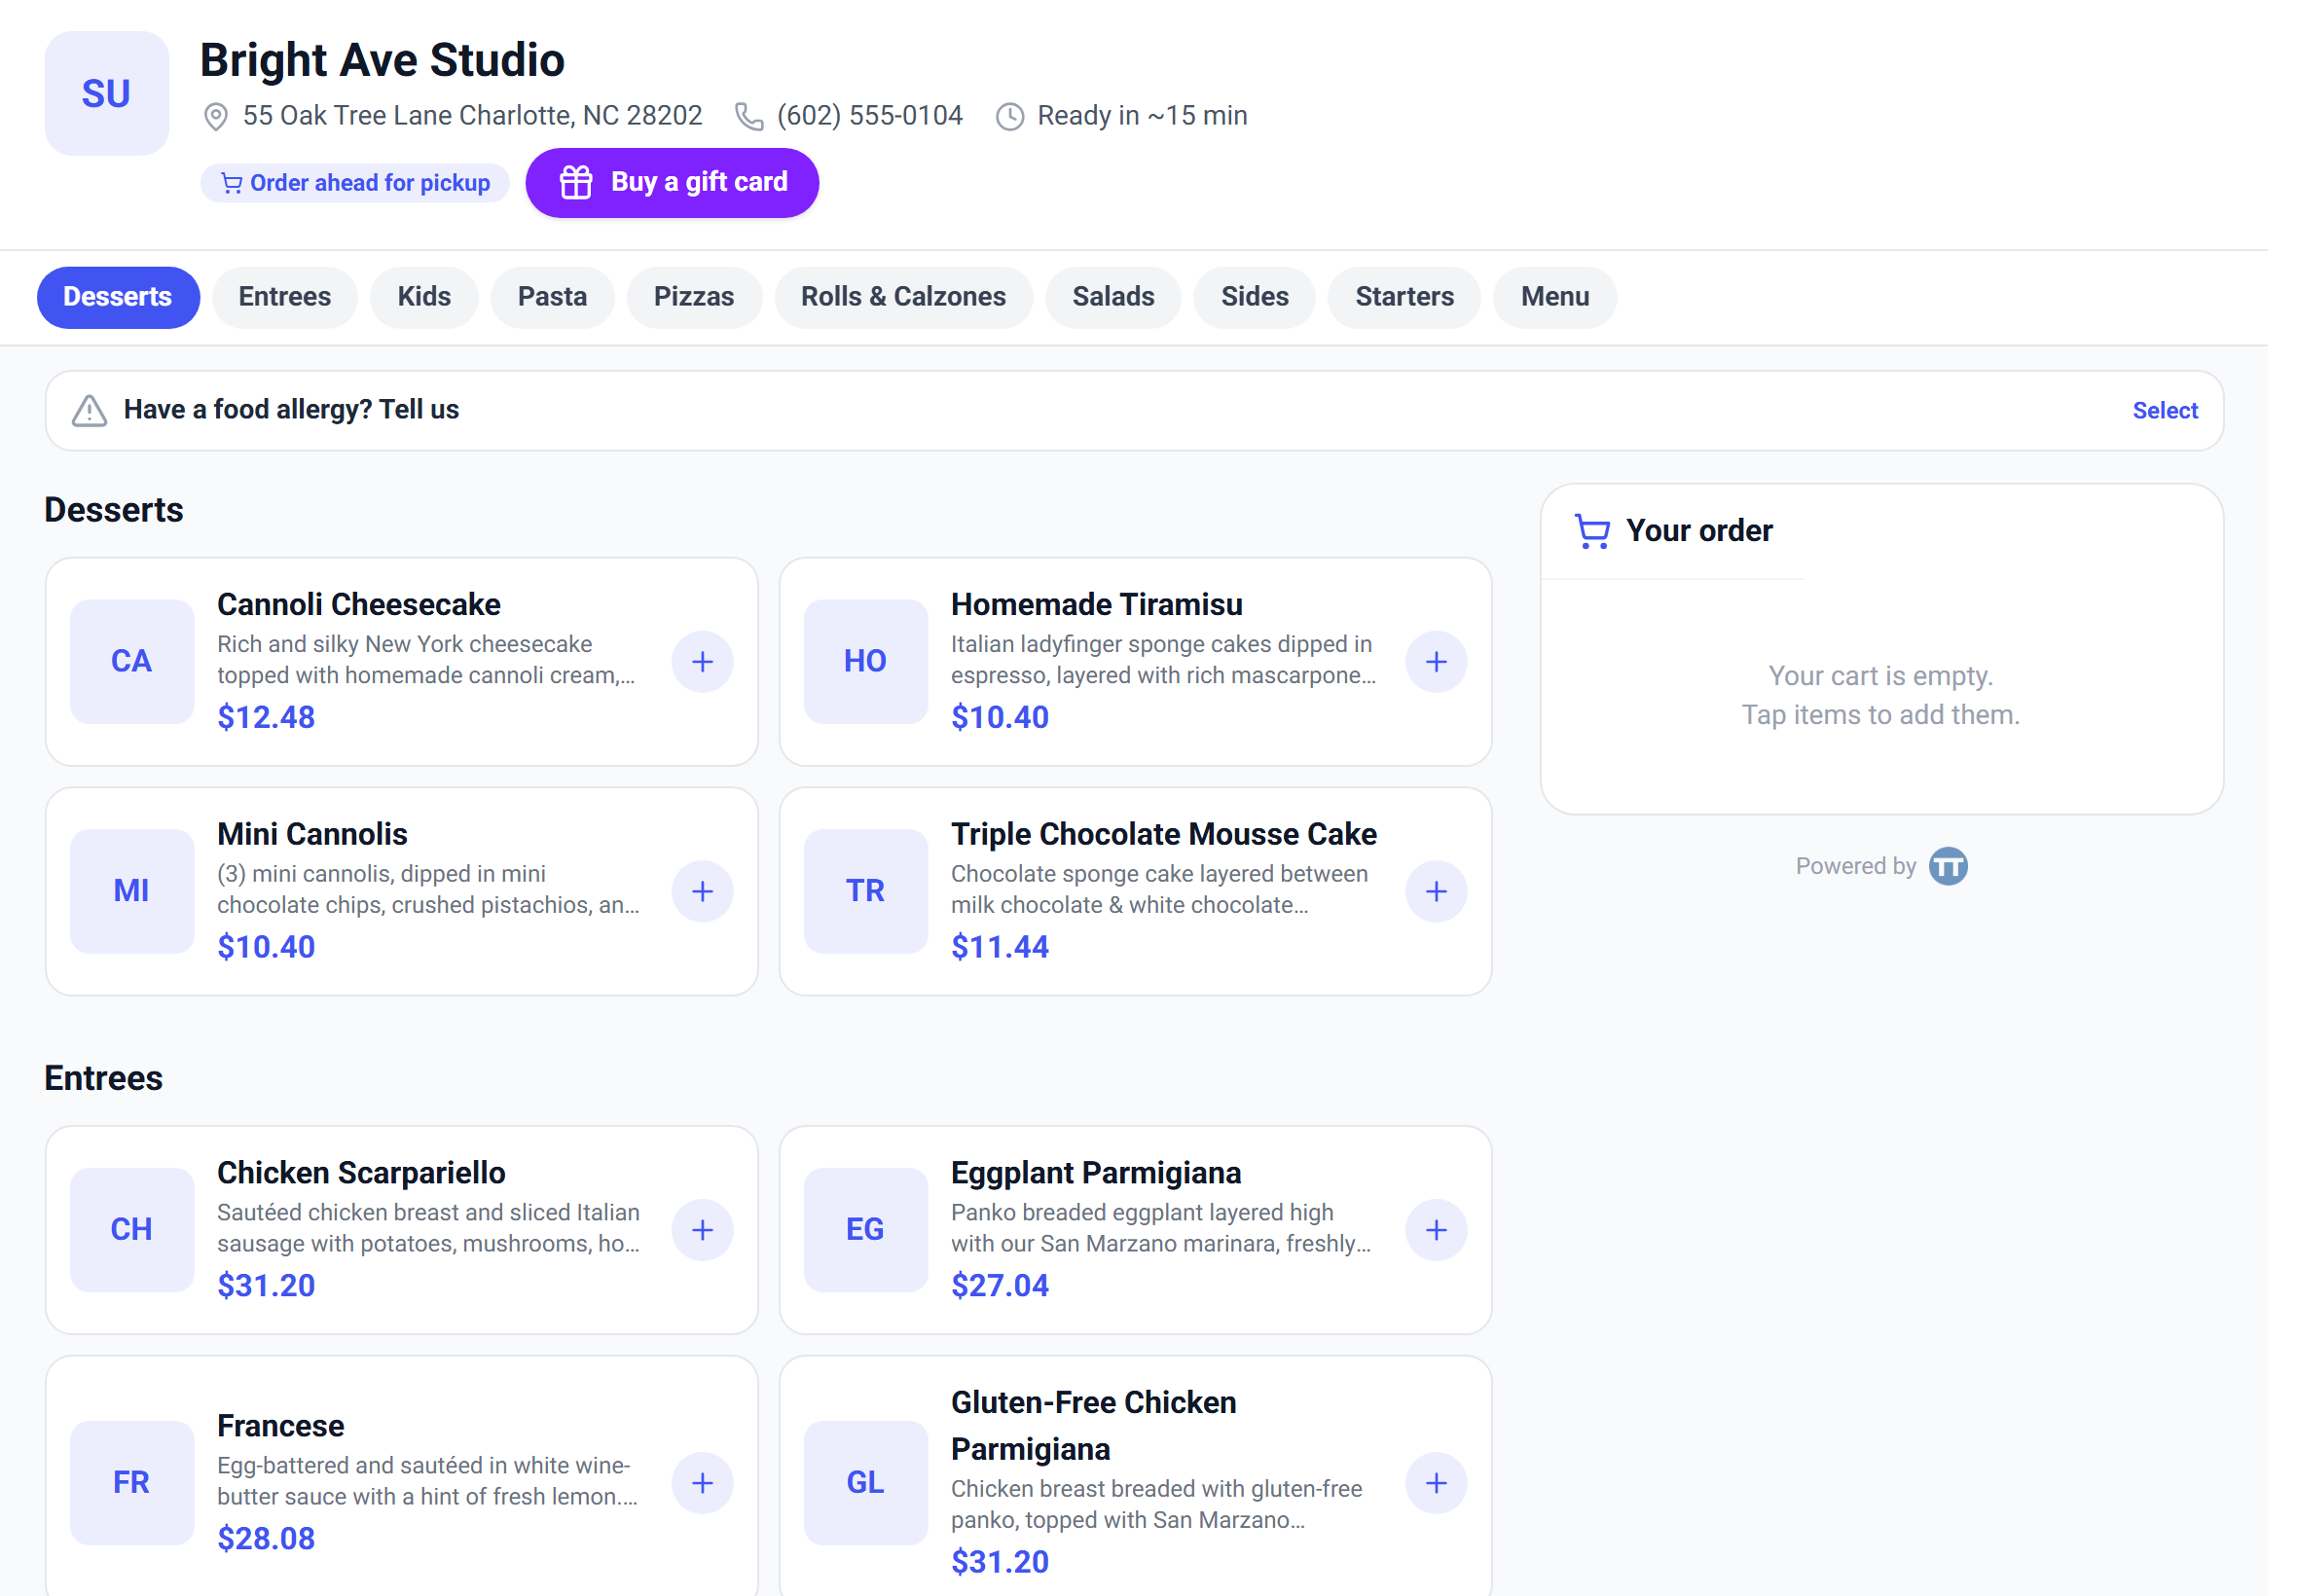Image resolution: width=2297 pixels, height=1596 pixels.
Task: Switch to the Entrees category tab
Action: [x=284, y=297]
